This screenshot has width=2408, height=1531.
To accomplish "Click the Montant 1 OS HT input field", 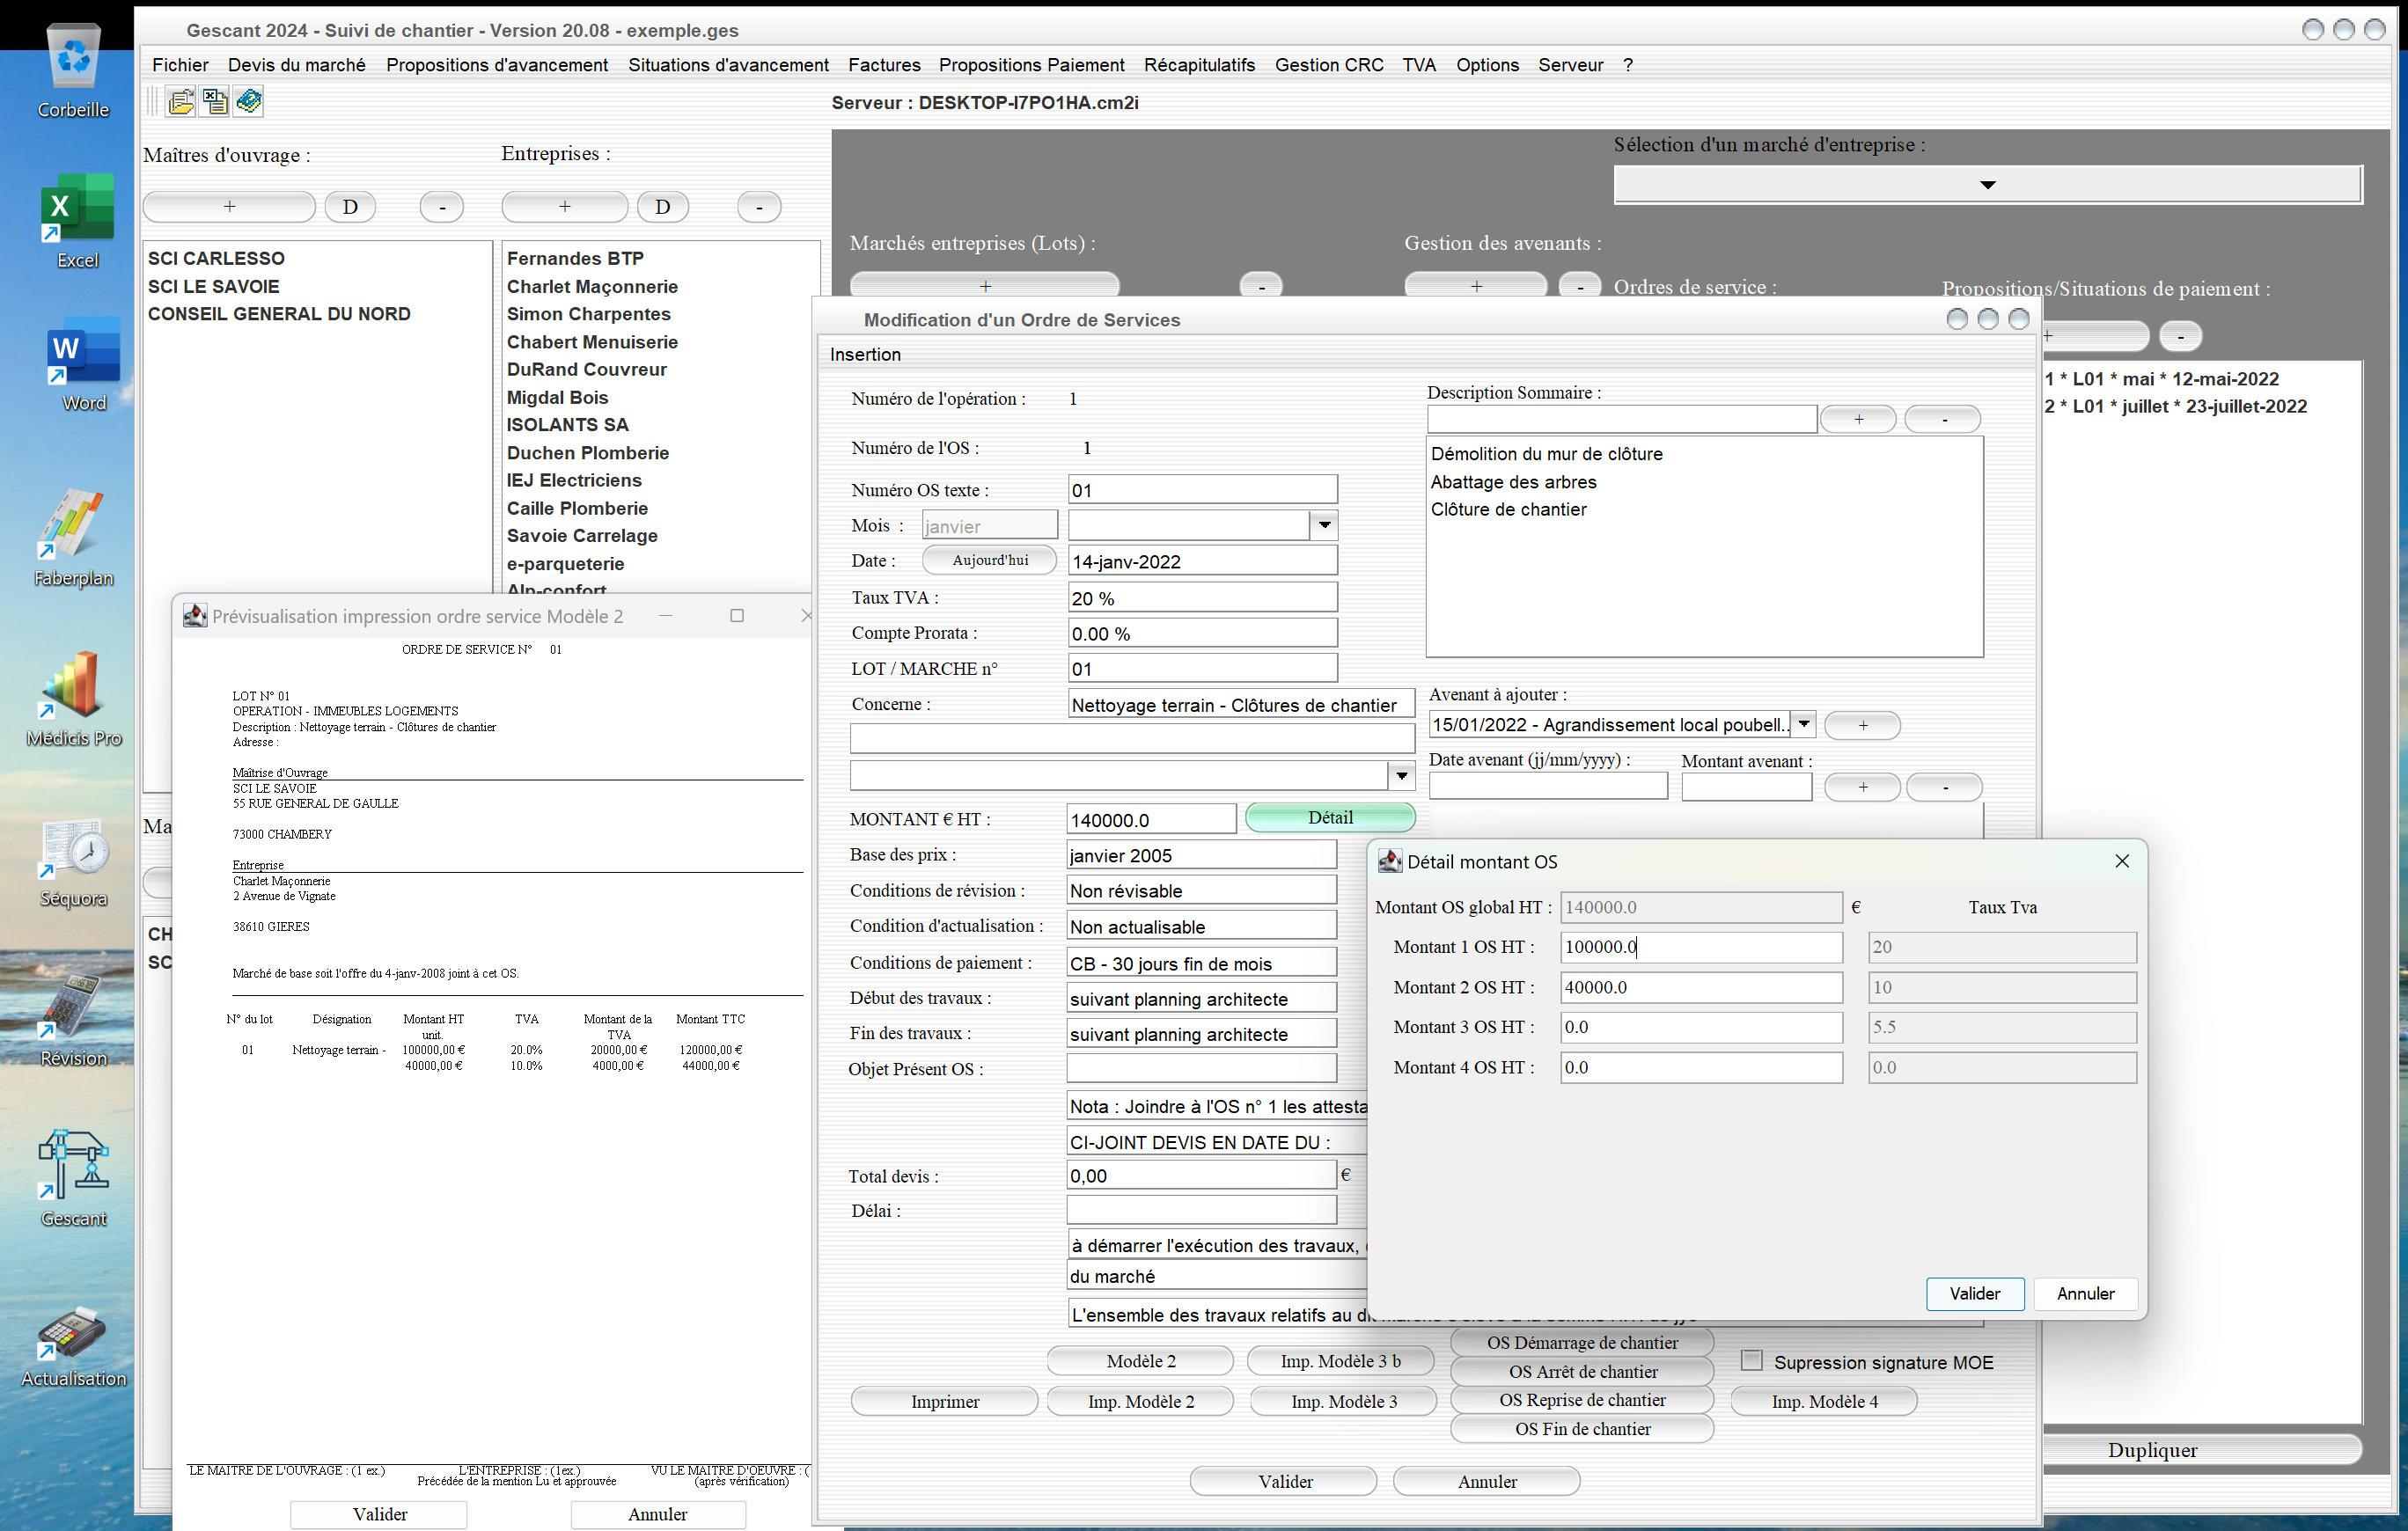I will 1700,946.
